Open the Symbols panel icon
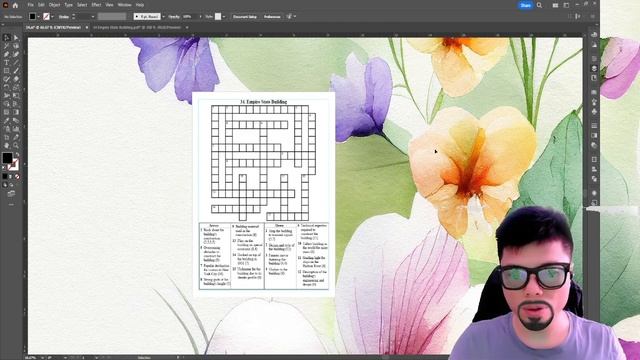The height and width of the screenshot is (360, 640). point(594,111)
